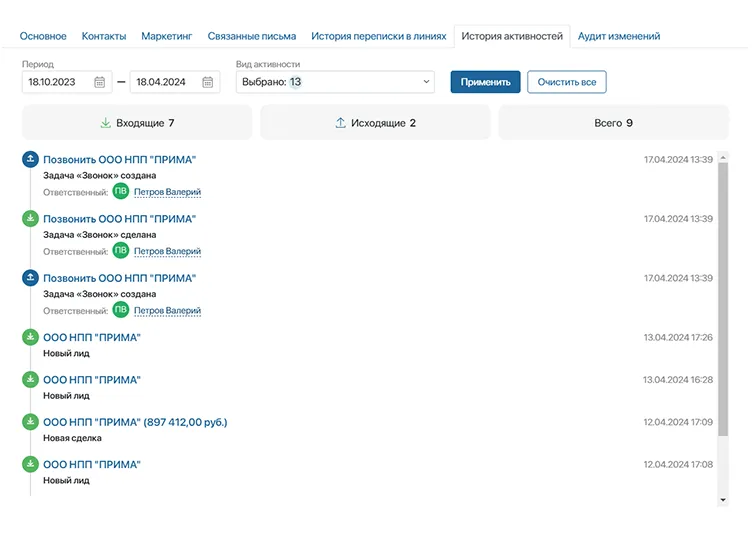Click the Очистить все button
Image resolution: width=755 pixels, height=558 pixels.
coord(566,82)
